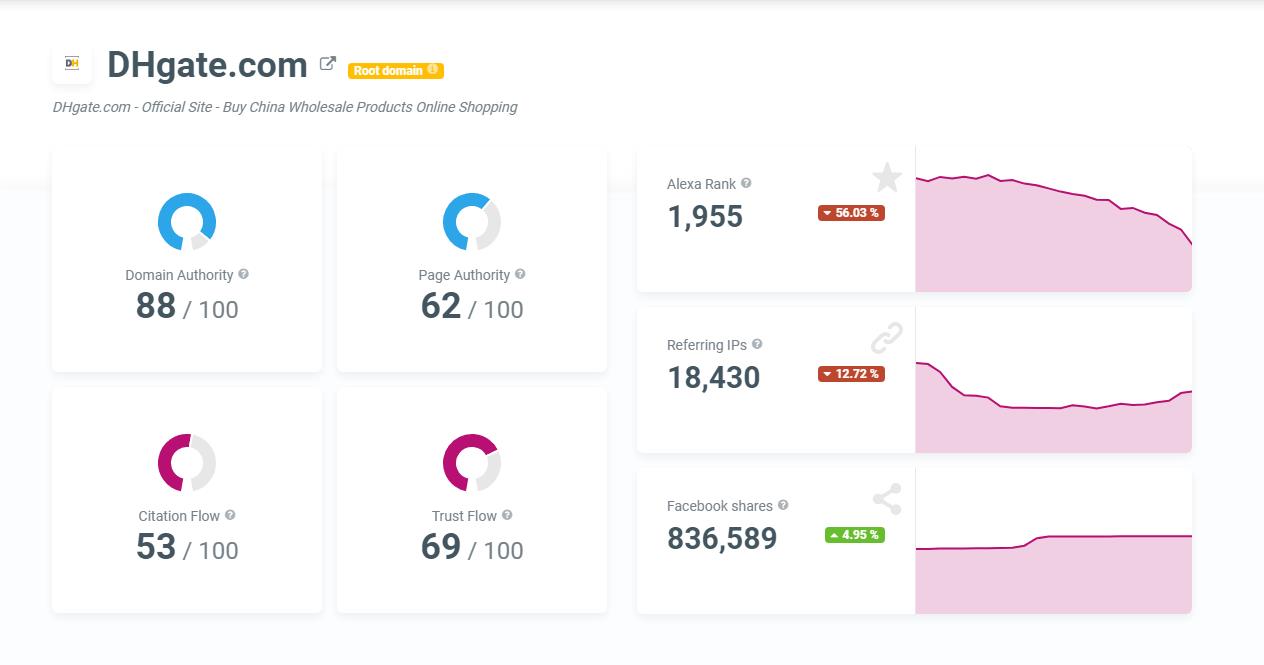Screen dimensions: 1264x665
Task: Open the external link icon beside DHgate.com
Action: click(327, 64)
